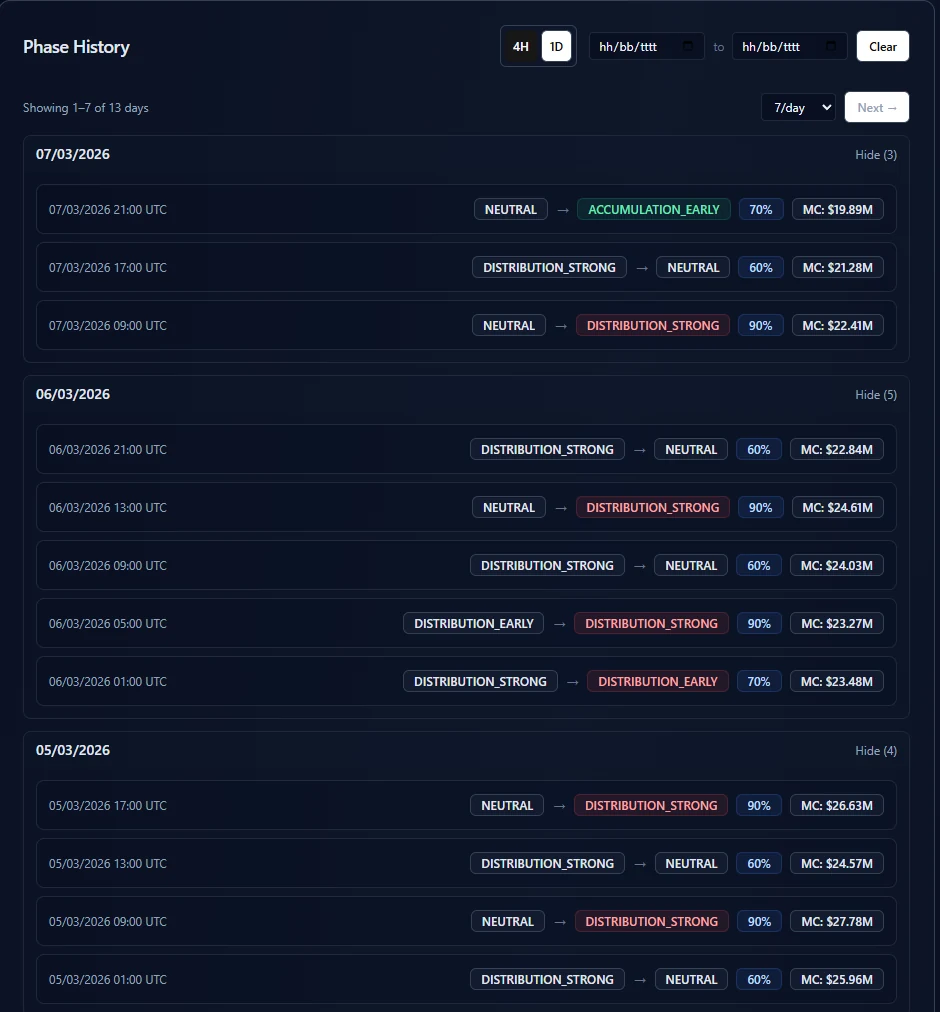Click the MC: $27.78M badge

click(x=837, y=922)
